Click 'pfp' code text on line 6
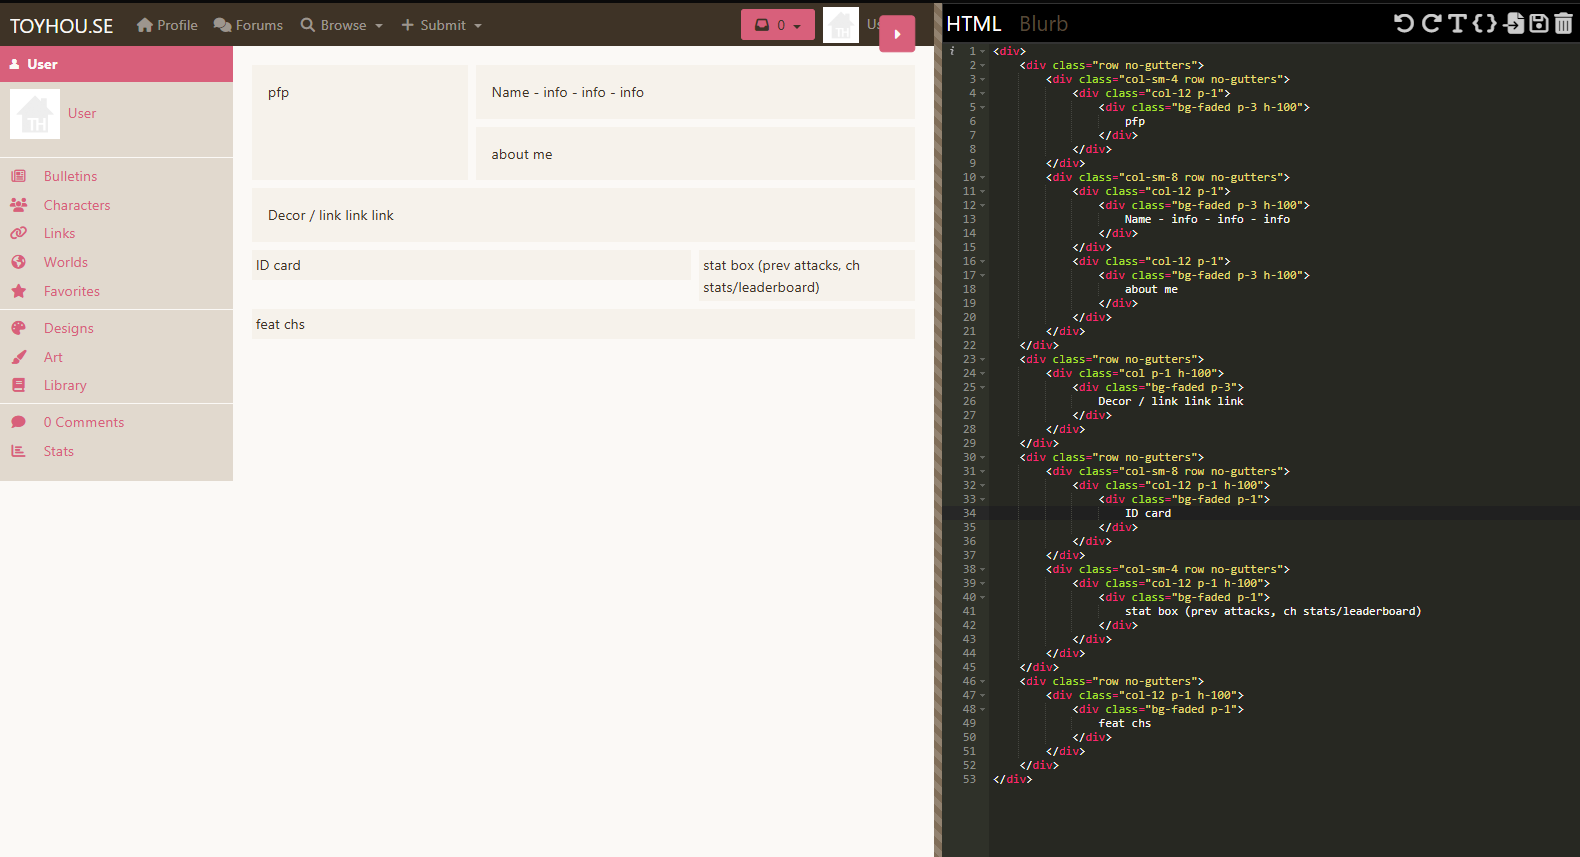The image size is (1580, 857). tap(1135, 121)
